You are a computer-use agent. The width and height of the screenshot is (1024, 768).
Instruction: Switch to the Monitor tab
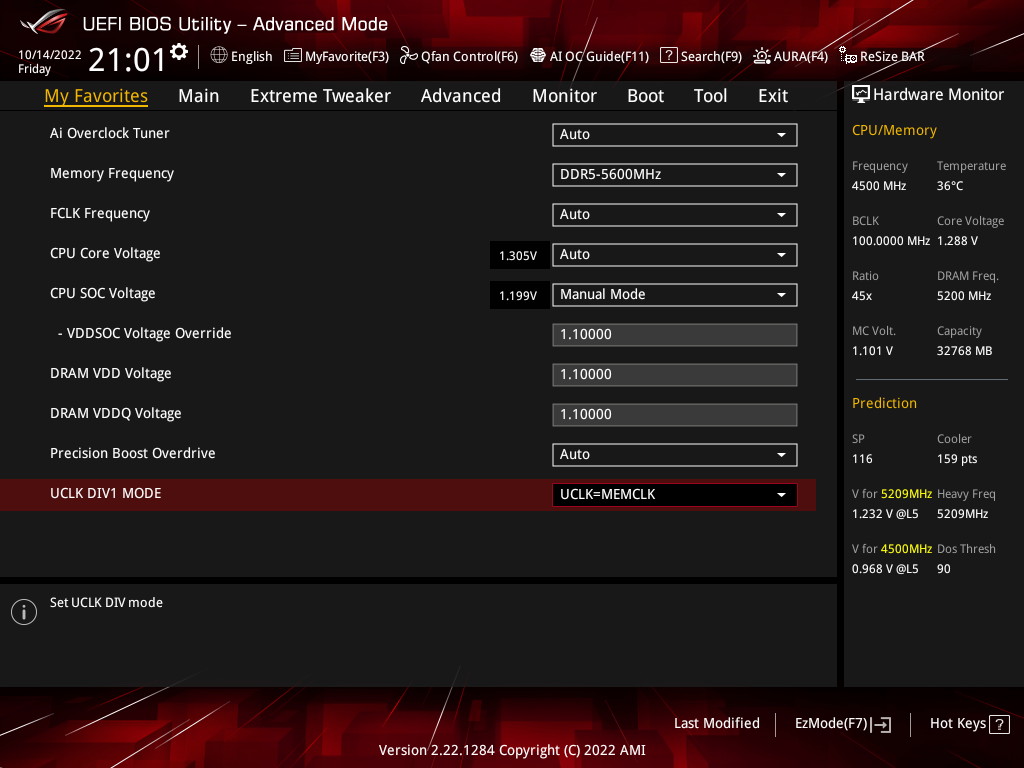[x=564, y=96]
